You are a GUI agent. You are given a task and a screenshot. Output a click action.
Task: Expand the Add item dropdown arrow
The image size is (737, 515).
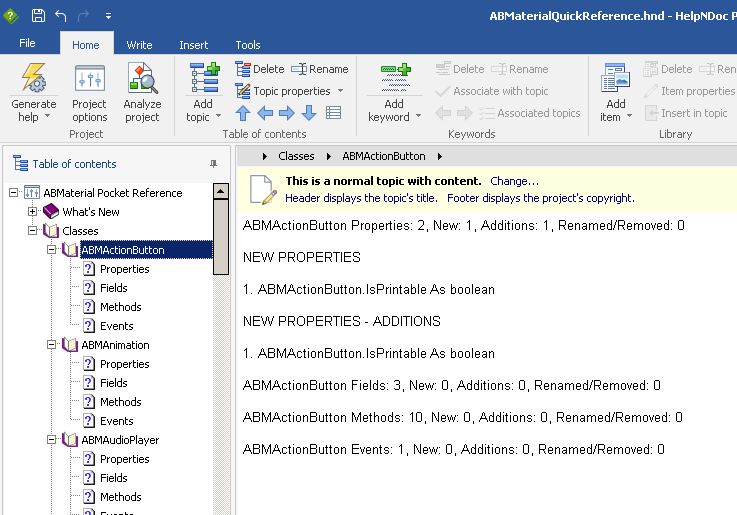coord(629,116)
